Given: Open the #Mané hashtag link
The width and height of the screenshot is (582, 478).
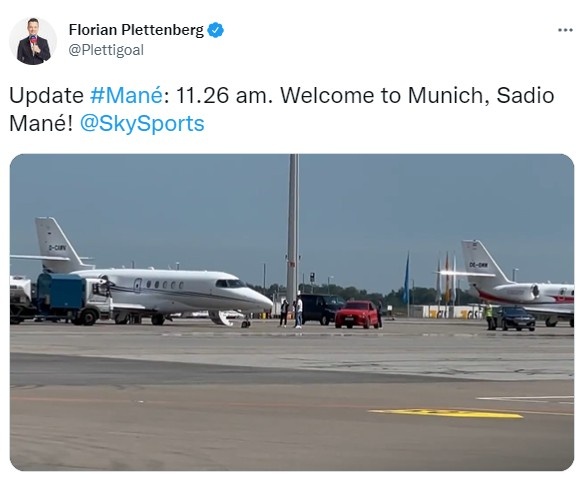Looking at the screenshot, I should 126,95.
